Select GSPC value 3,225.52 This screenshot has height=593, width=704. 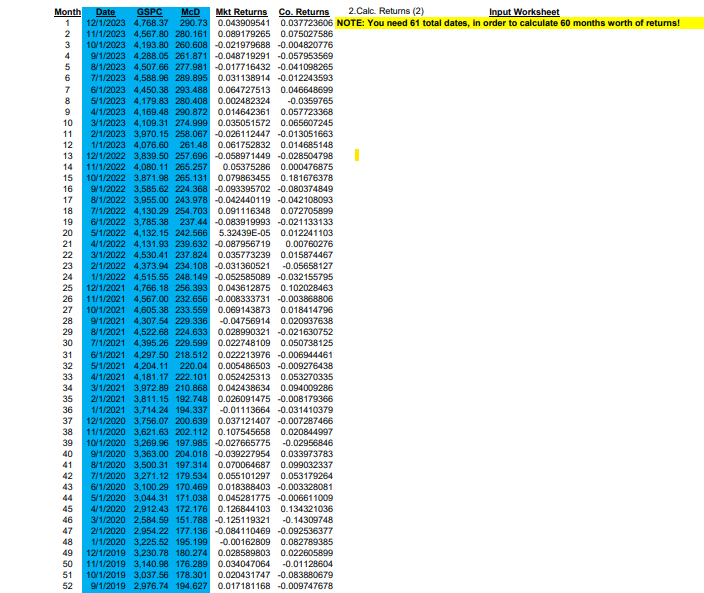pyautogui.click(x=151, y=542)
